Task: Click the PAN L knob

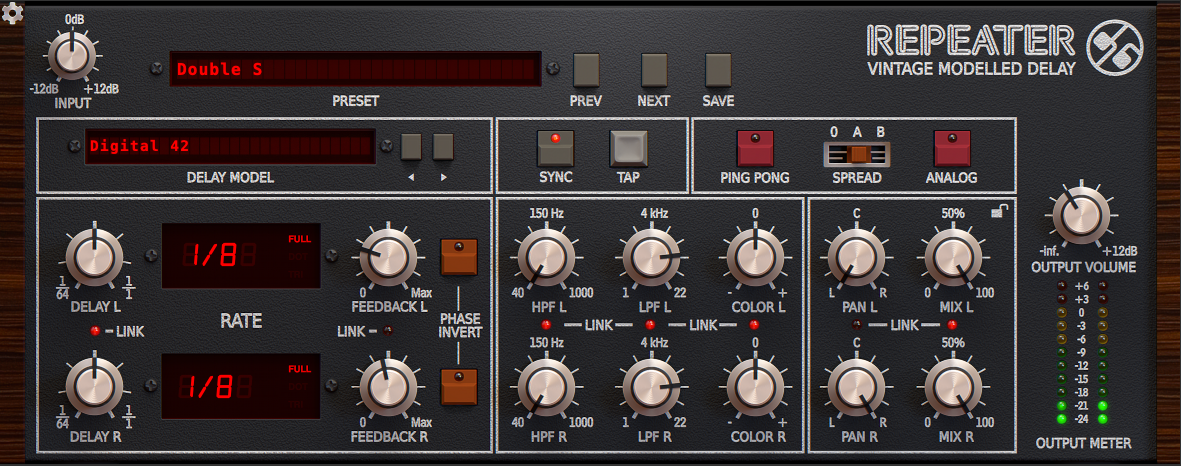Action: coord(856,257)
